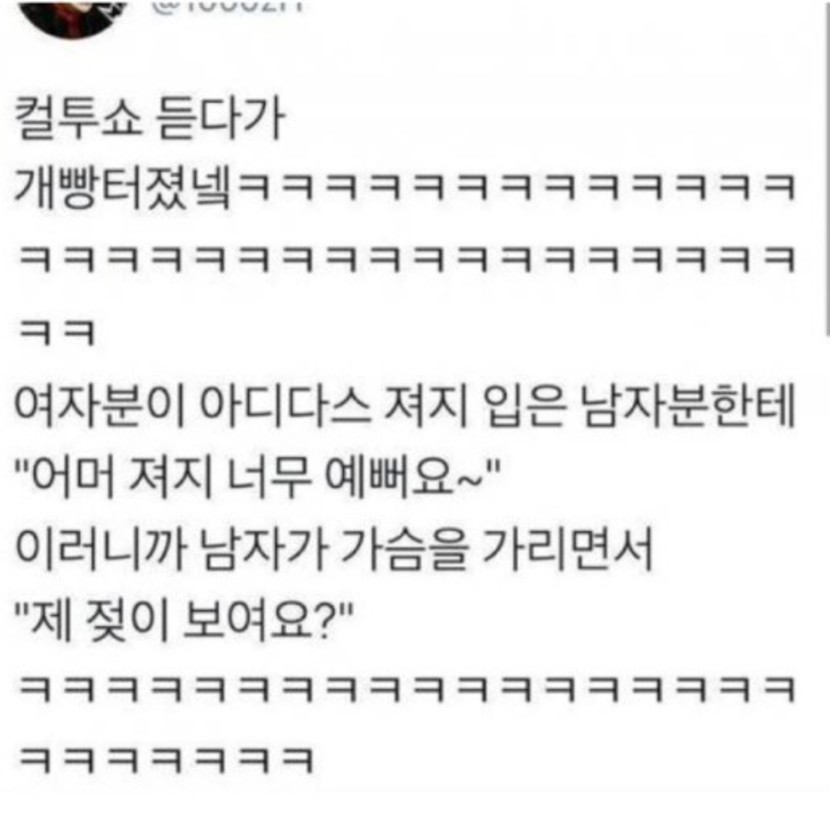Click the word '이러니까' in the tweet
Viewport: 830px width, 824px height.
tap(101, 549)
